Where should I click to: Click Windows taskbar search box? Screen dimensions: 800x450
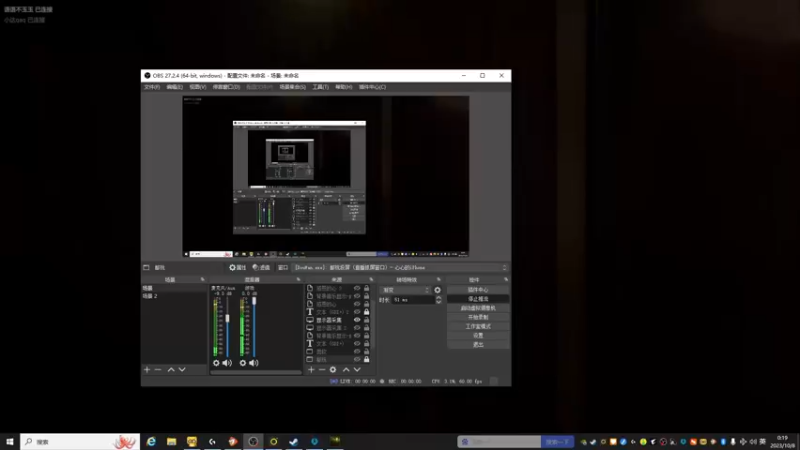pyautogui.click(x=80, y=441)
